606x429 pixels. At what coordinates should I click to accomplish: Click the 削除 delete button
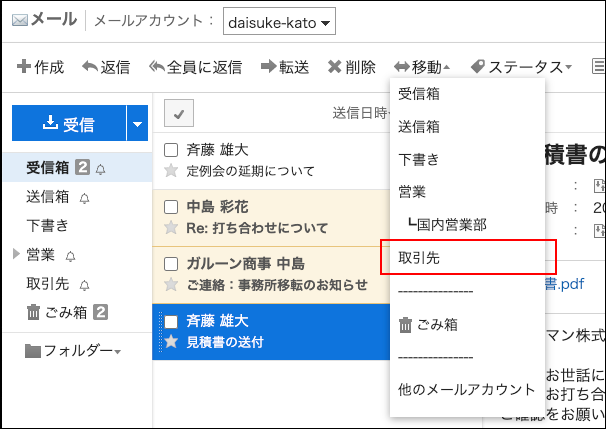[x=351, y=67]
